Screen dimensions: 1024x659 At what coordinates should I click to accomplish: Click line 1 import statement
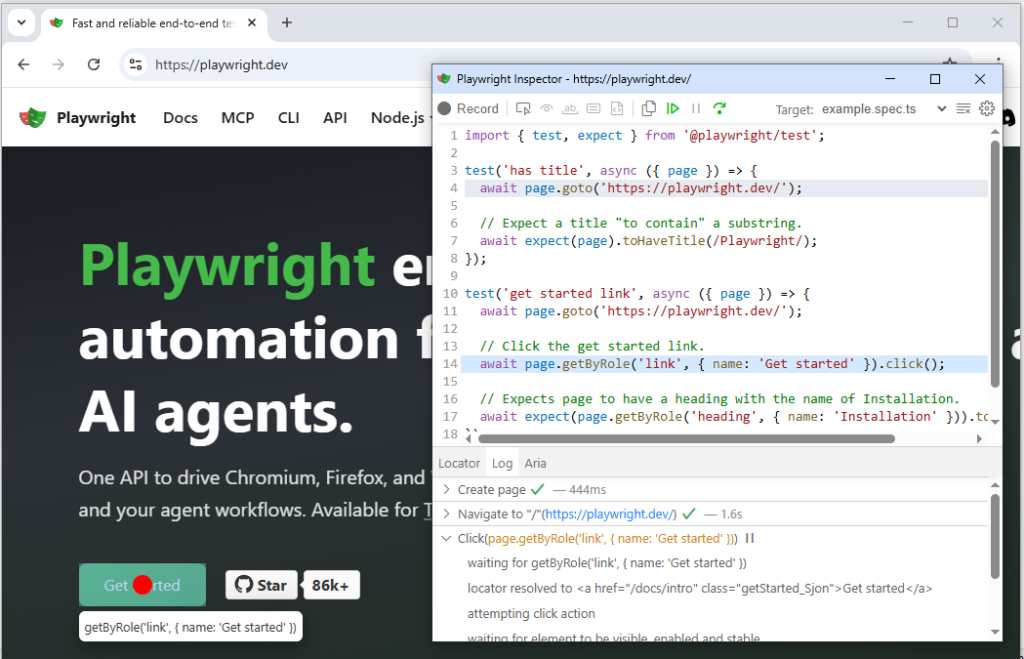(645, 135)
